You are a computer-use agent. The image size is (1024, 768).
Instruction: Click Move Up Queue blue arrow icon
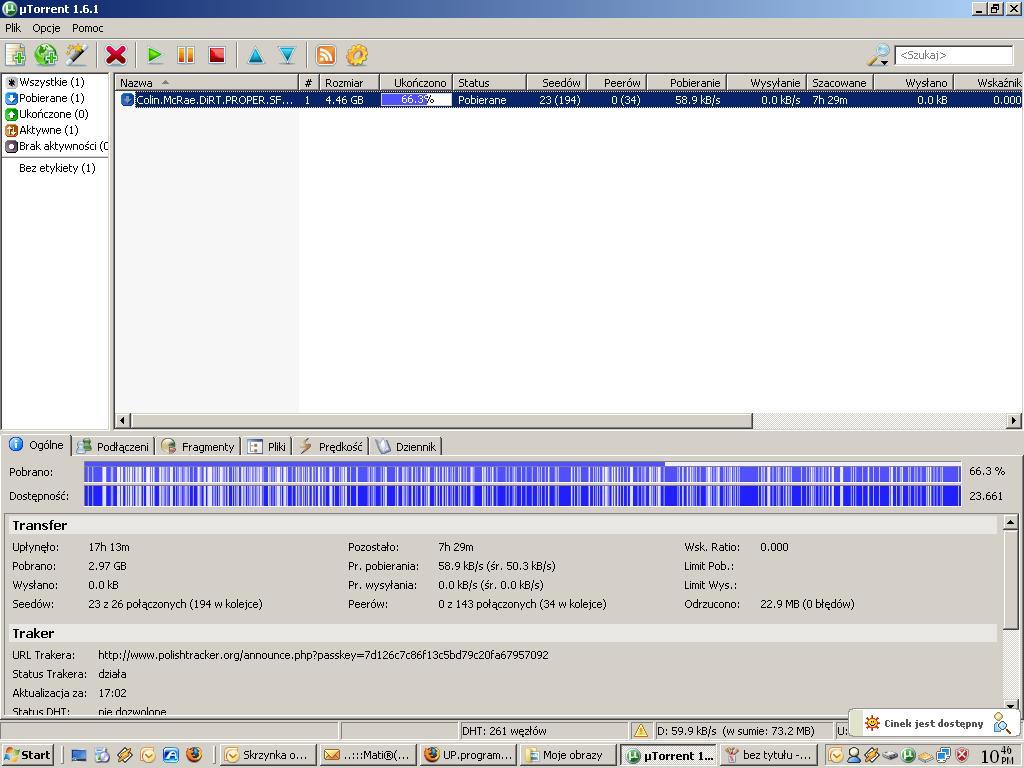[256, 55]
